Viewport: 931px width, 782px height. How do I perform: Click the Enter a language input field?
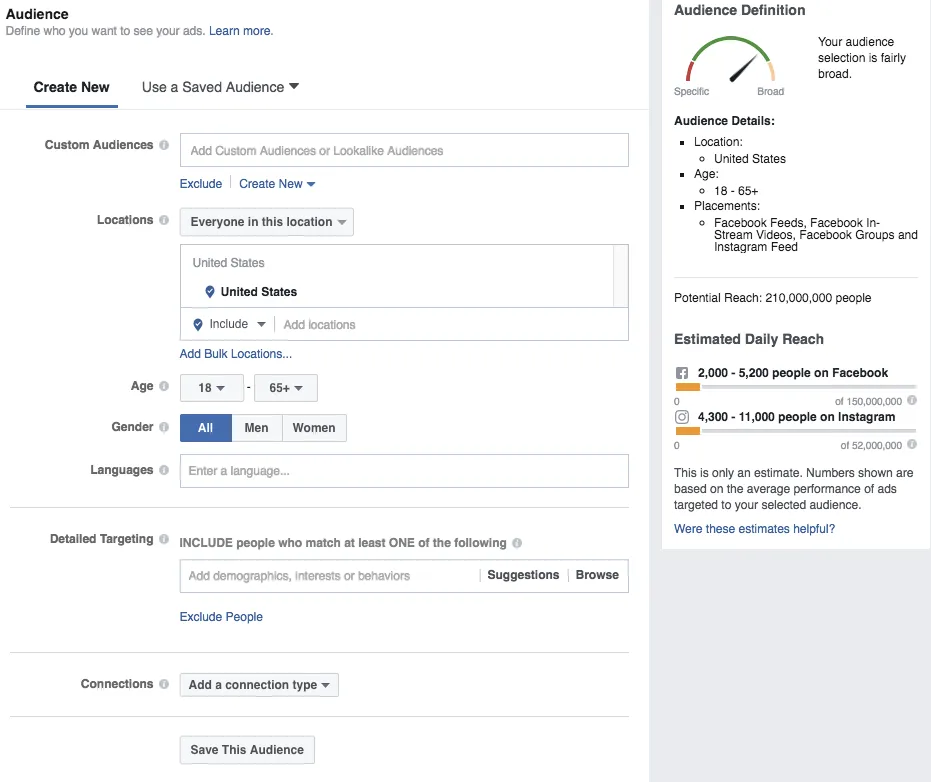[x=404, y=471]
